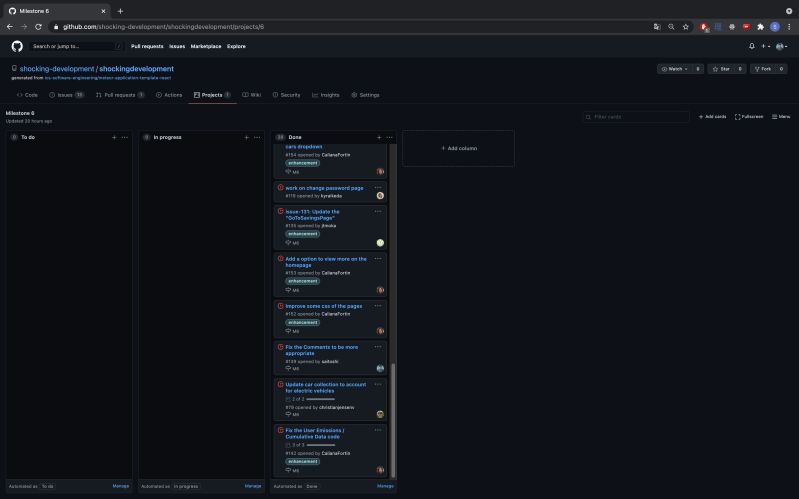Image resolution: width=799 pixels, height=499 pixels.
Task: Add a card to the Done column
Action: click(x=379, y=137)
